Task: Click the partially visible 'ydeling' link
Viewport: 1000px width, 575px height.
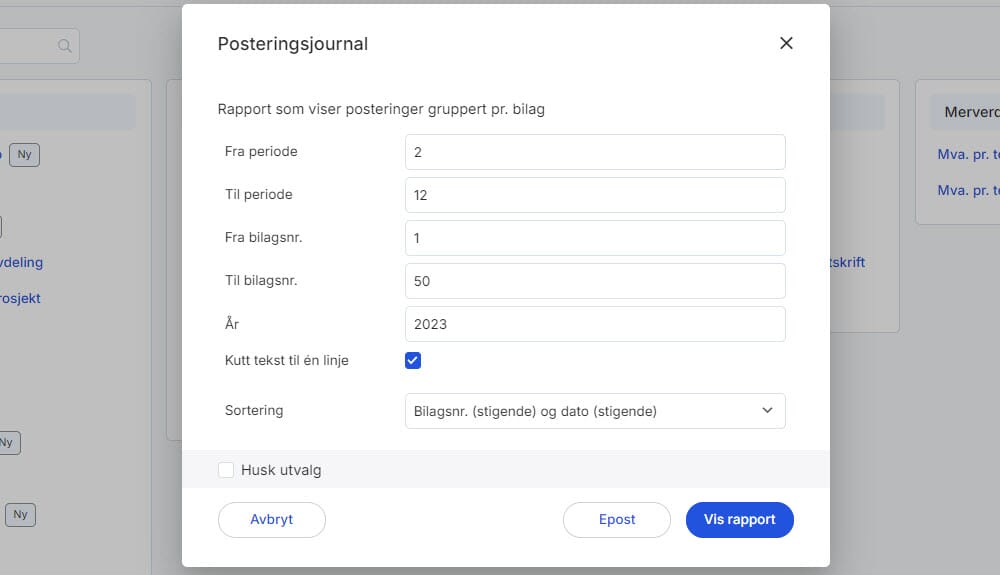Action: [x=21, y=262]
